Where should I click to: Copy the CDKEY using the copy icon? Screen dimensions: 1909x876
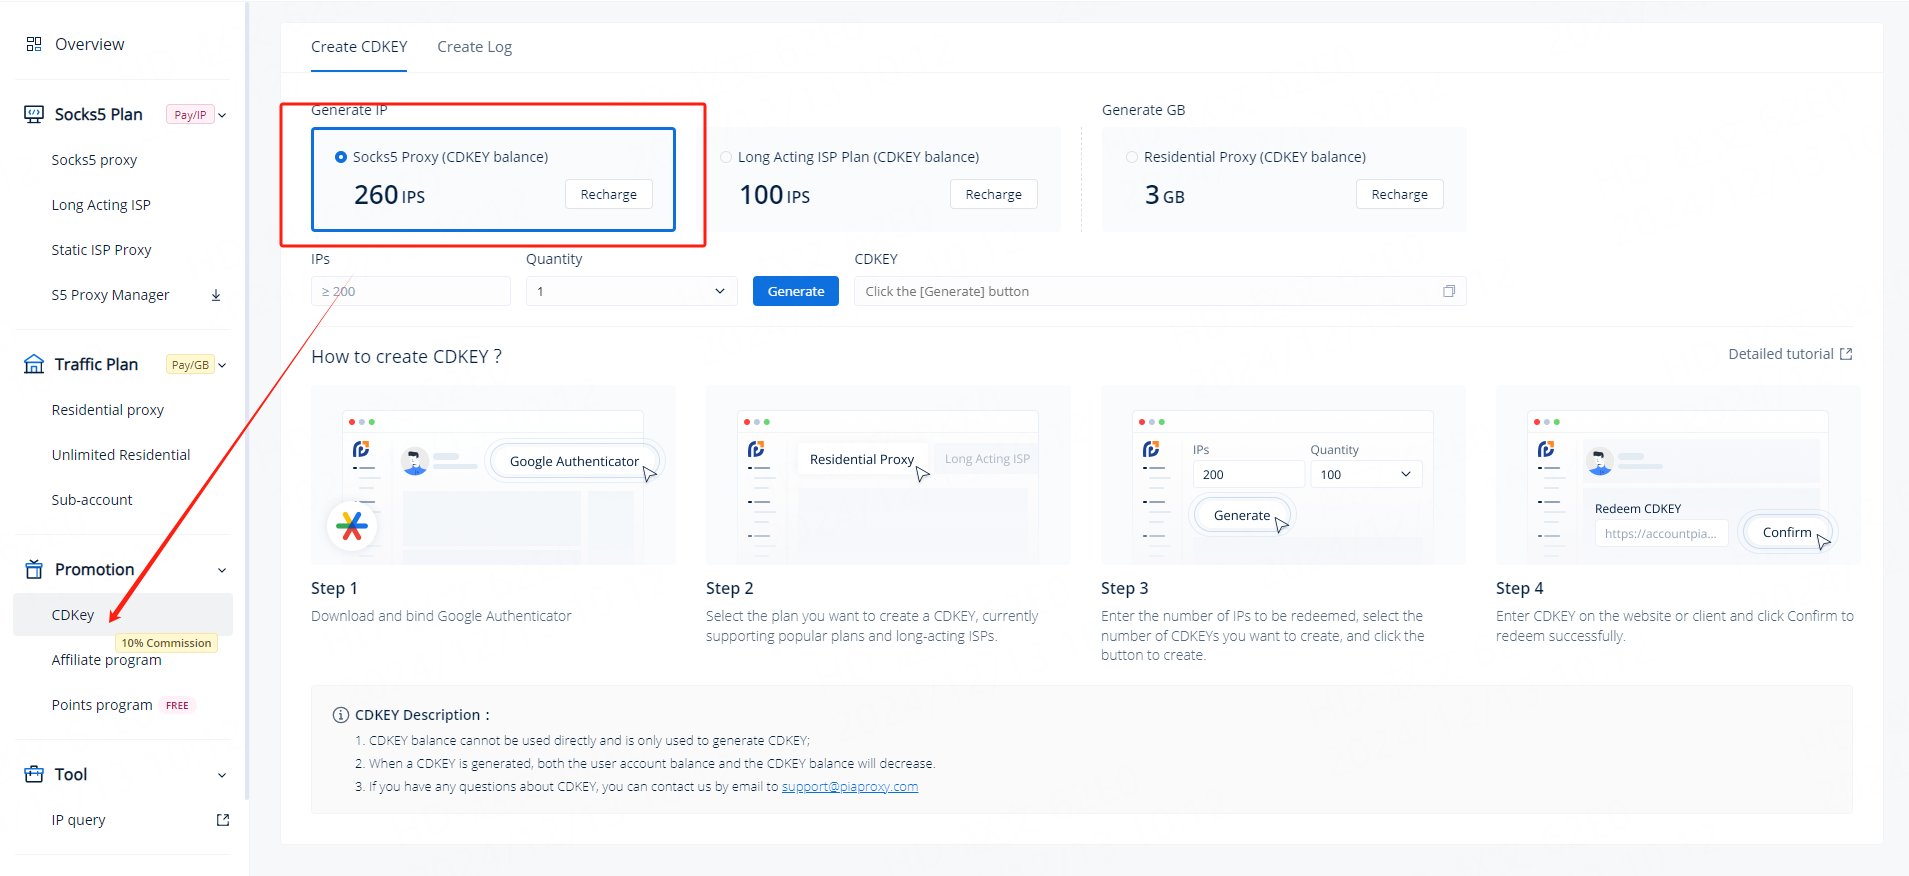coord(1449,291)
